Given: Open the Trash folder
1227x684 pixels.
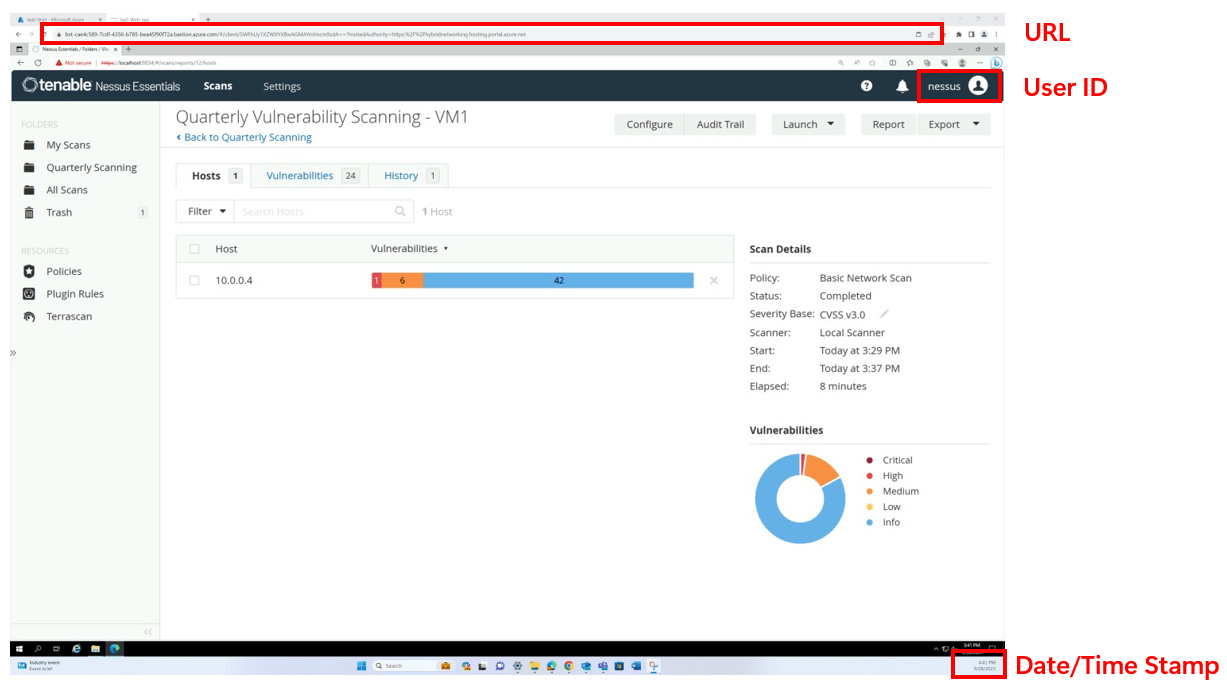Looking at the screenshot, I should click(58, 212).
